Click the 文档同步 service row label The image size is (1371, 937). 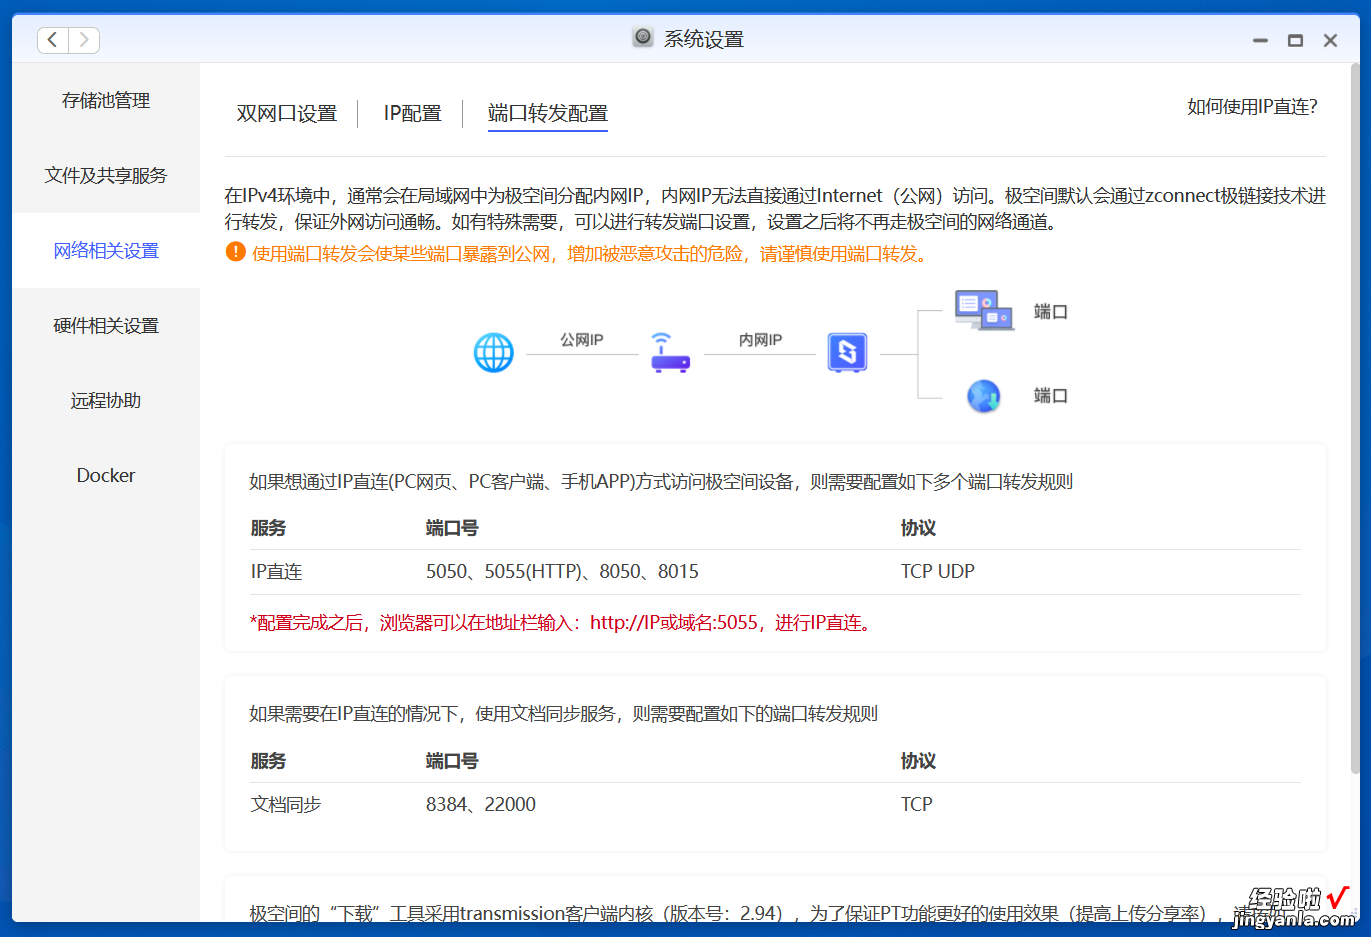(x=286, y=804)
